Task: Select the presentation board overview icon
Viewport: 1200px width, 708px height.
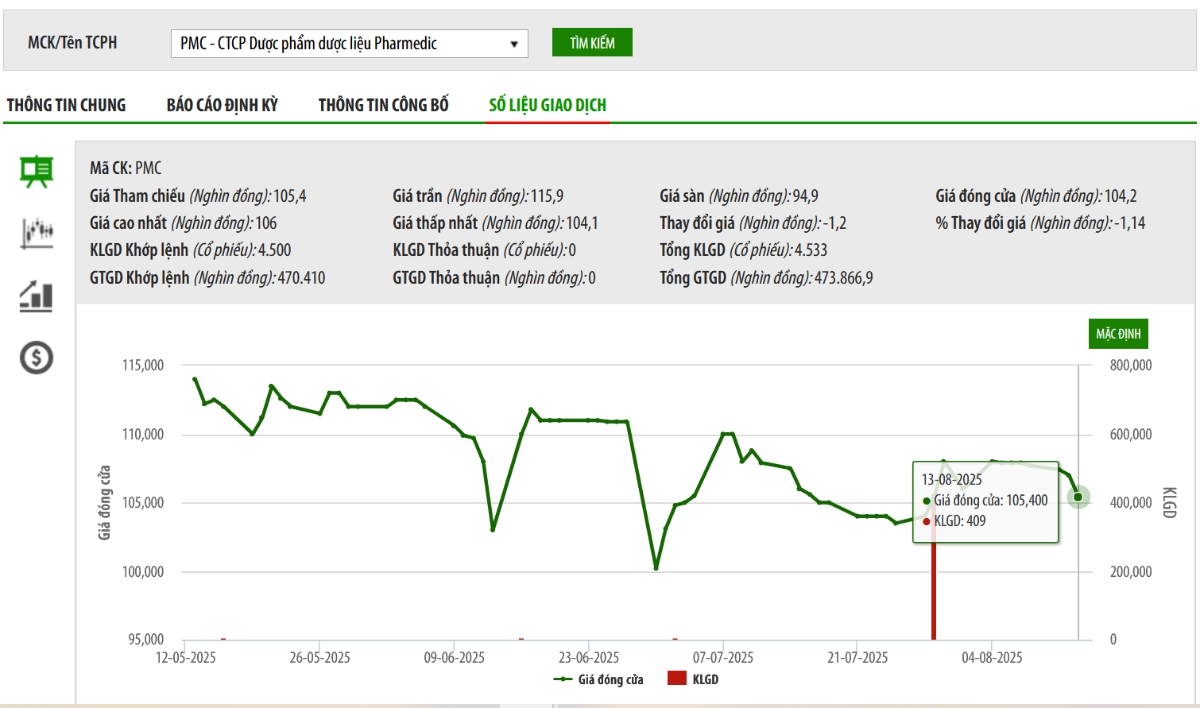Action: point(37,172)
